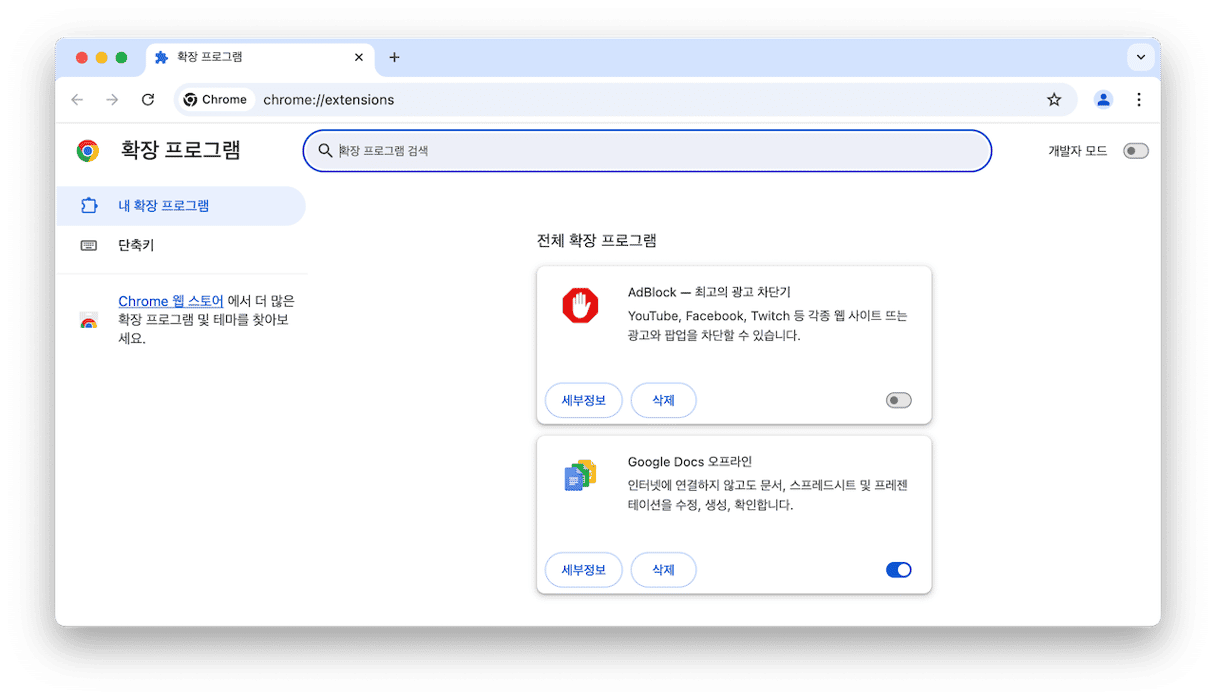Screen dimensions: 1216x699
Task: Click the green full-screen window button
Action: [122, 57]
